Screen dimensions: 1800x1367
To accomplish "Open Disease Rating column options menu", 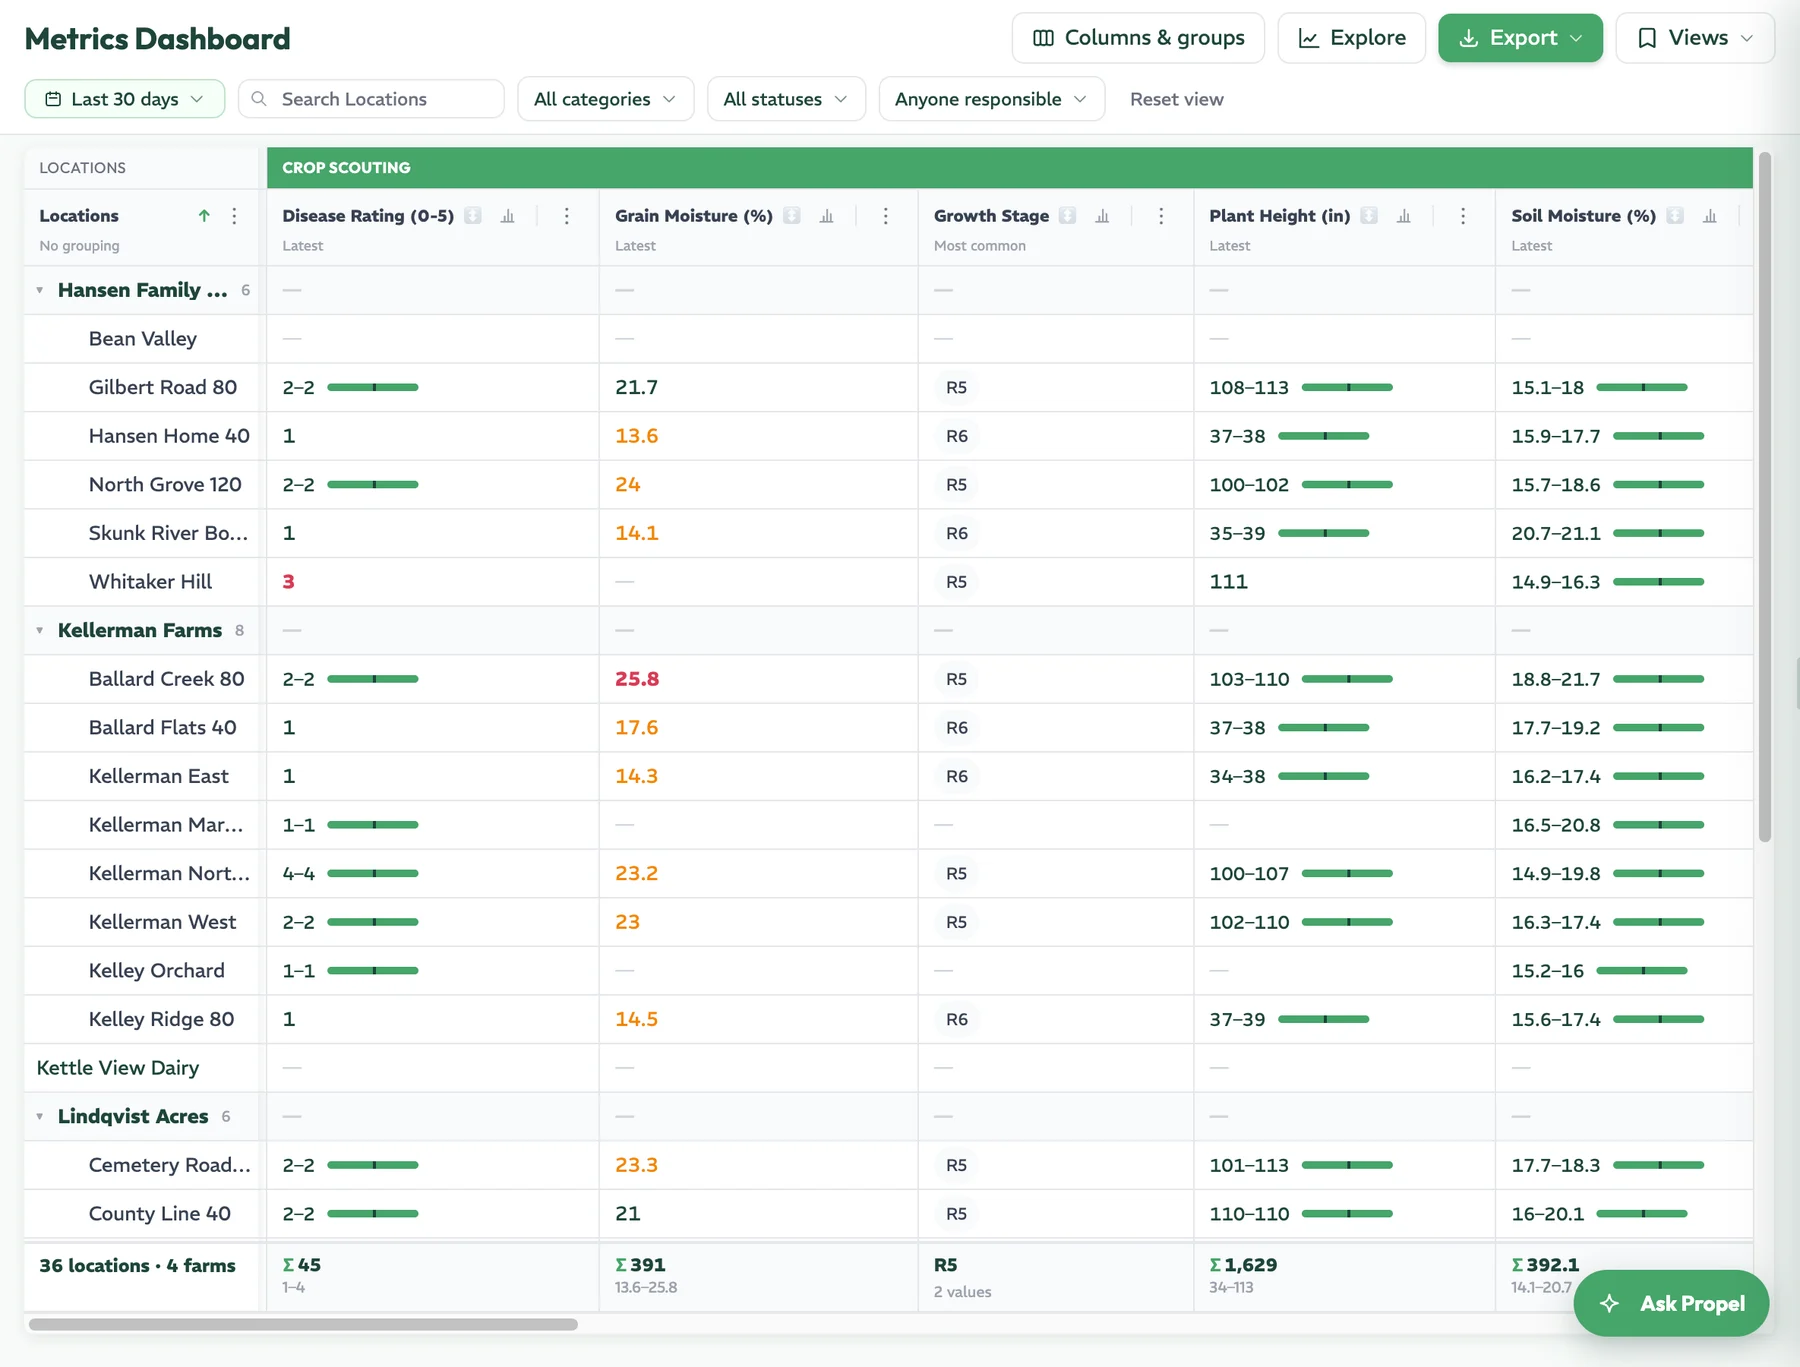I will (x=567, y=216).
